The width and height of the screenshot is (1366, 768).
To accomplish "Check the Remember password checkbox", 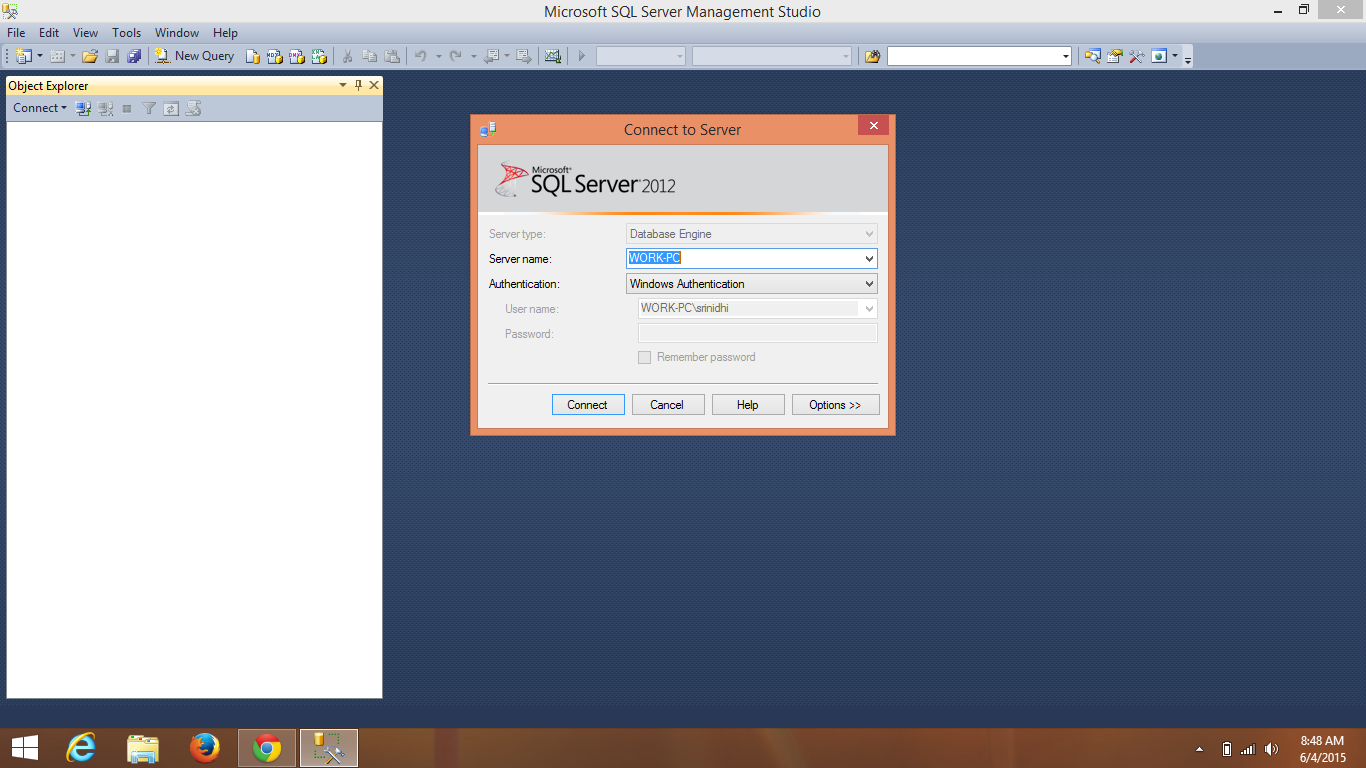I will pyautogui.click(x=644, y=357).
